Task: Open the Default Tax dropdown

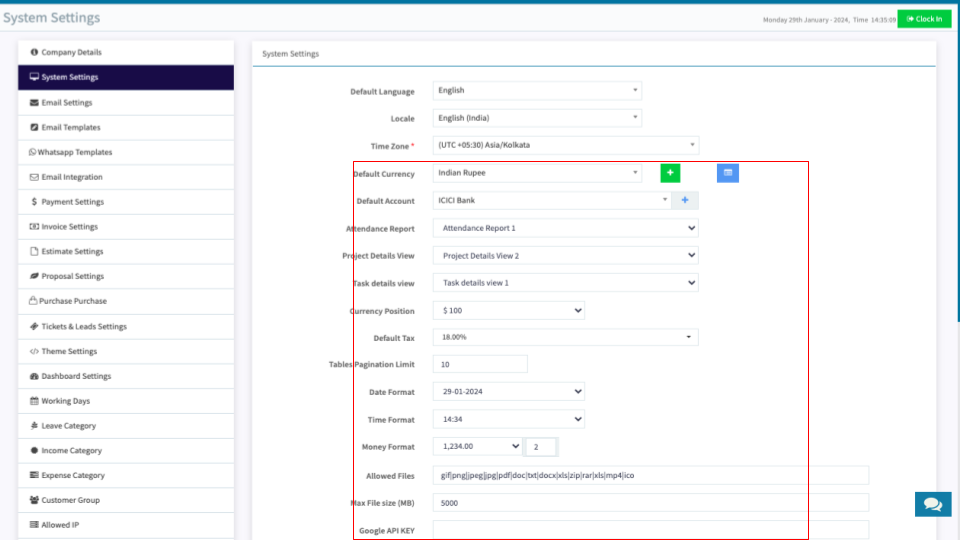Action: (565, 337)
